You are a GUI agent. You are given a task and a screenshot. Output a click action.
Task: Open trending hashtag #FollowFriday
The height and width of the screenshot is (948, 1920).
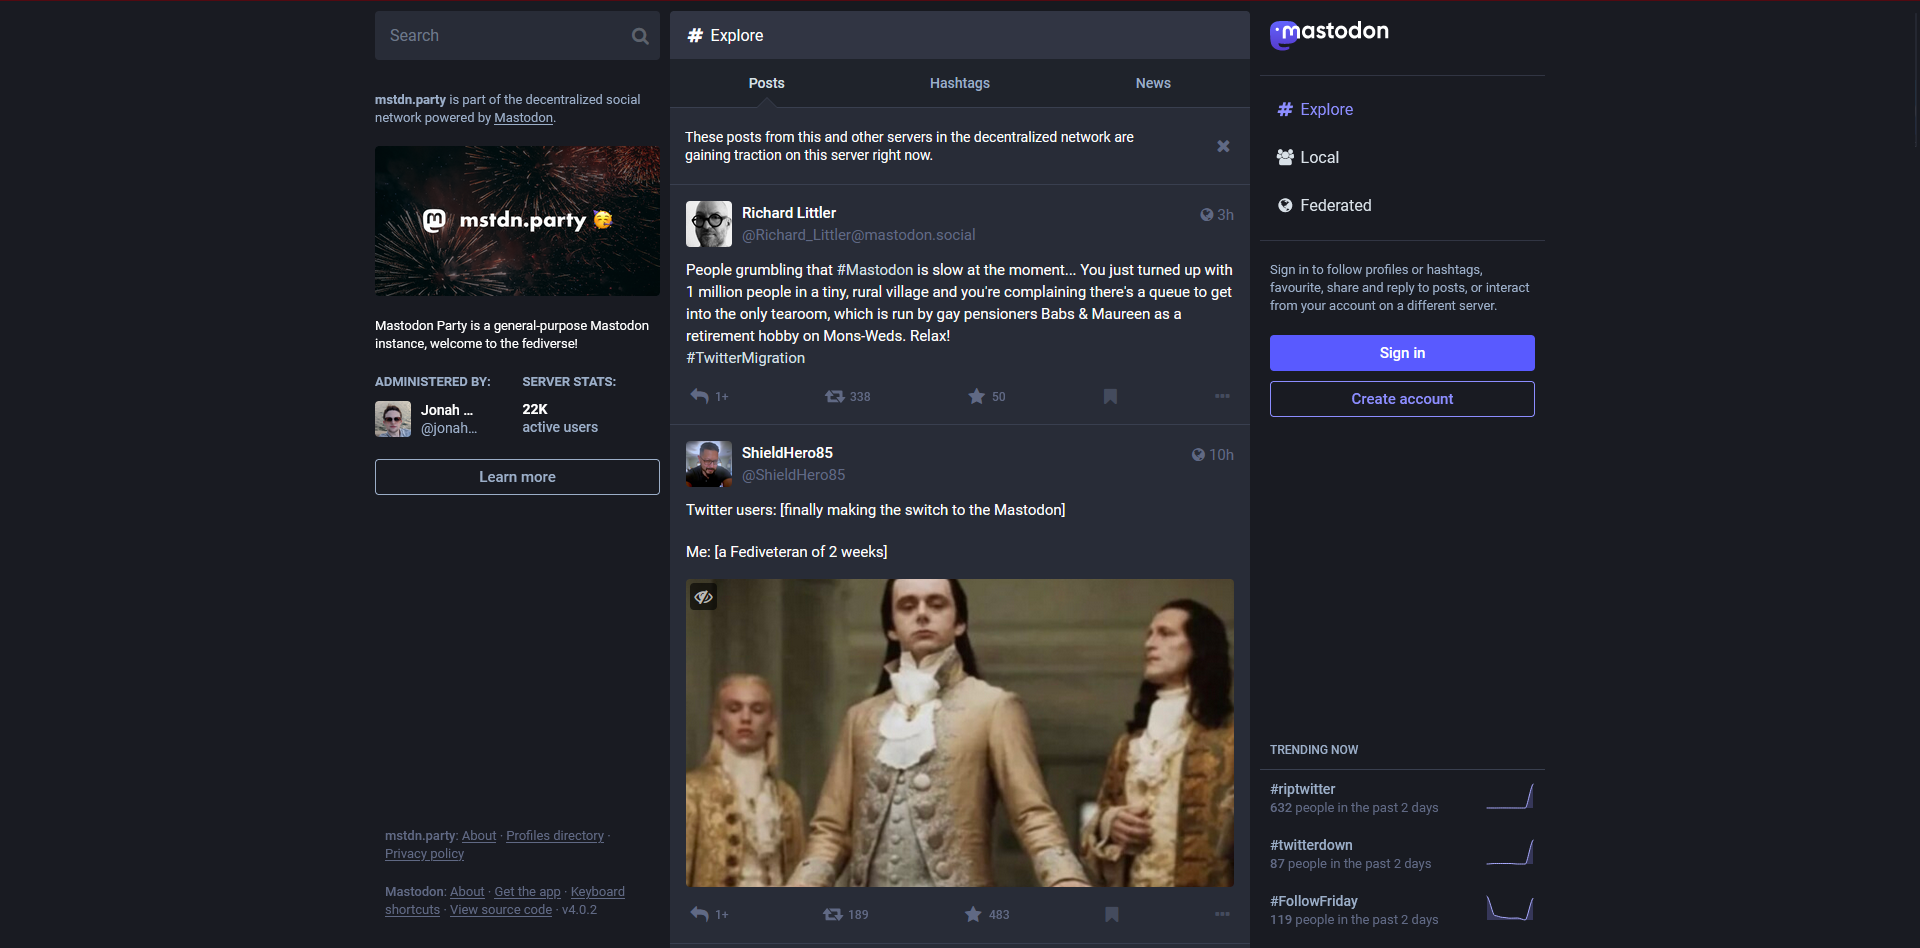[1314, 901]
